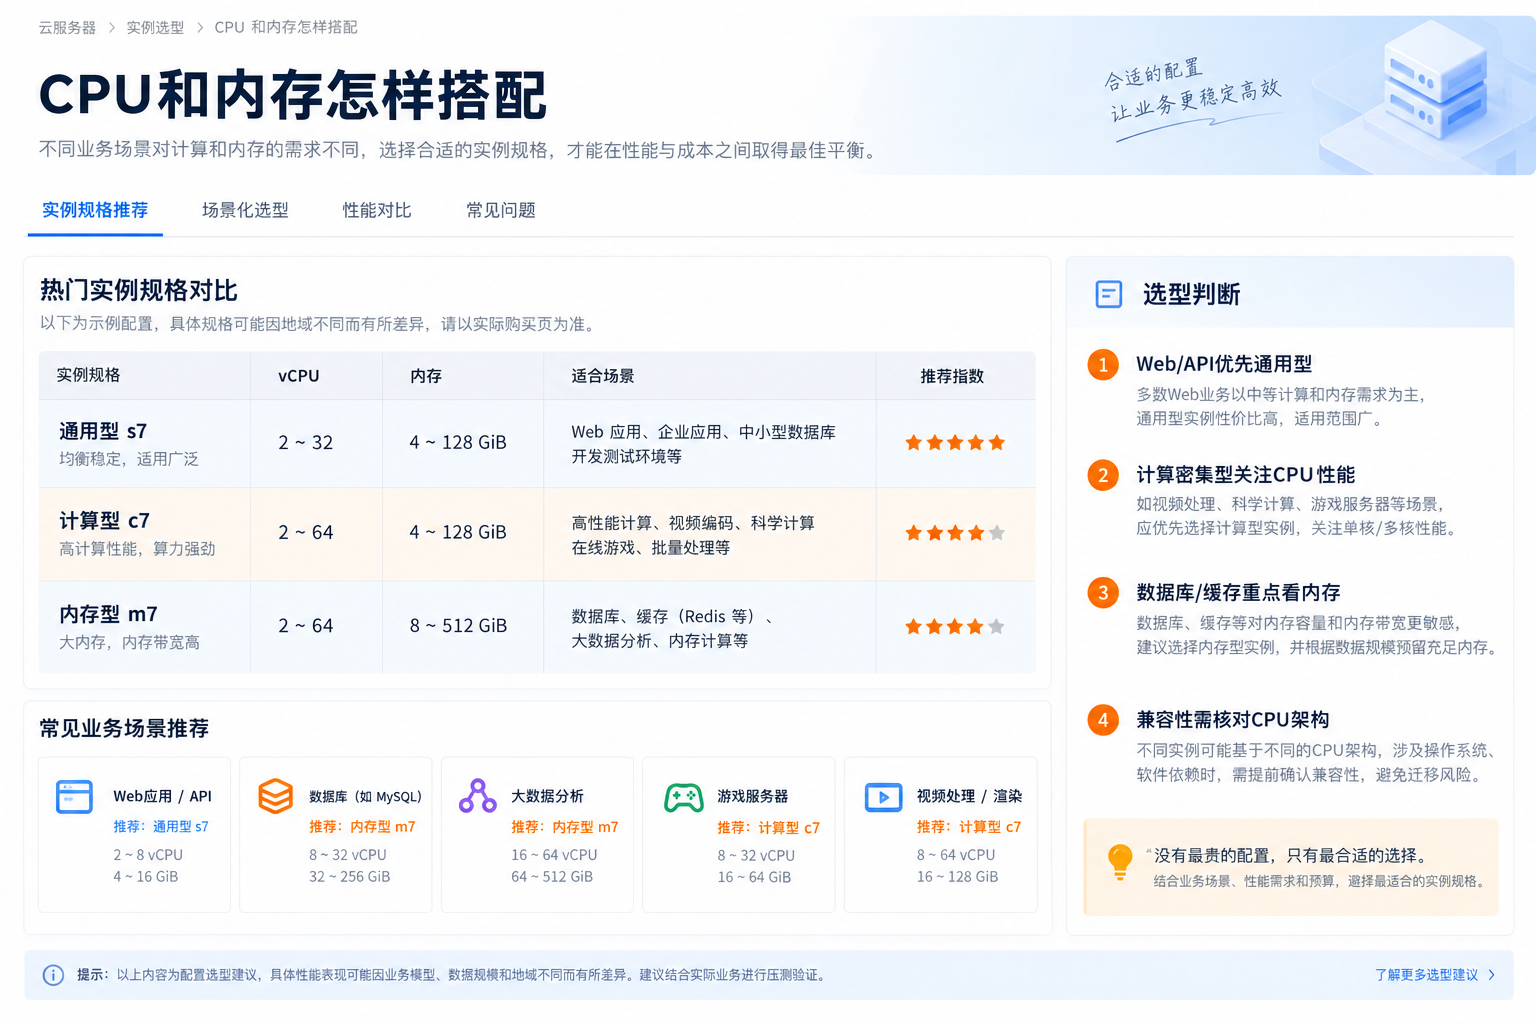Click the 游戏服务器 green gamepad icon

(x=684, y=797)
